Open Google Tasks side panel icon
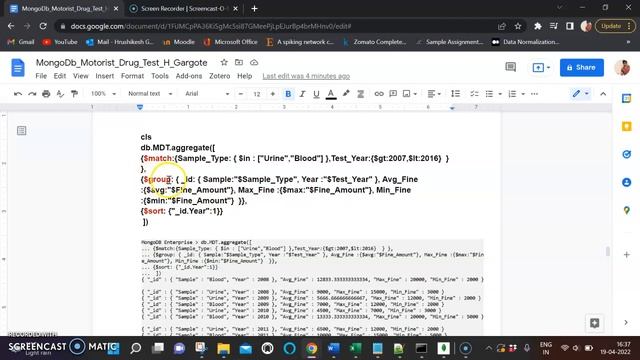This screenshot has width=640, height=360. click(627, 154)
